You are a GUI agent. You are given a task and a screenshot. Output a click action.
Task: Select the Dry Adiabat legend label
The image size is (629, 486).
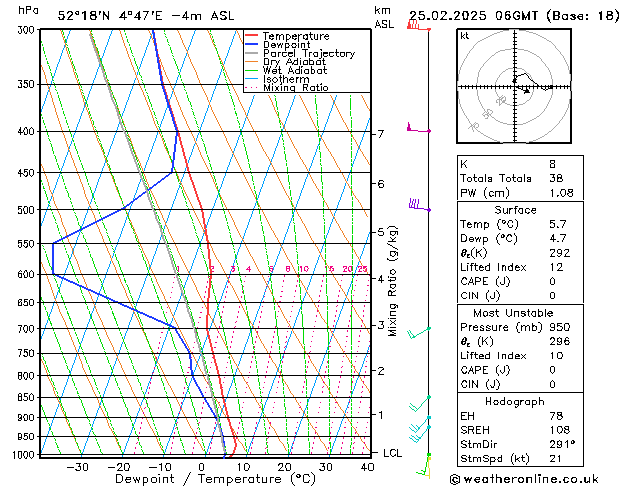point(294,62)
